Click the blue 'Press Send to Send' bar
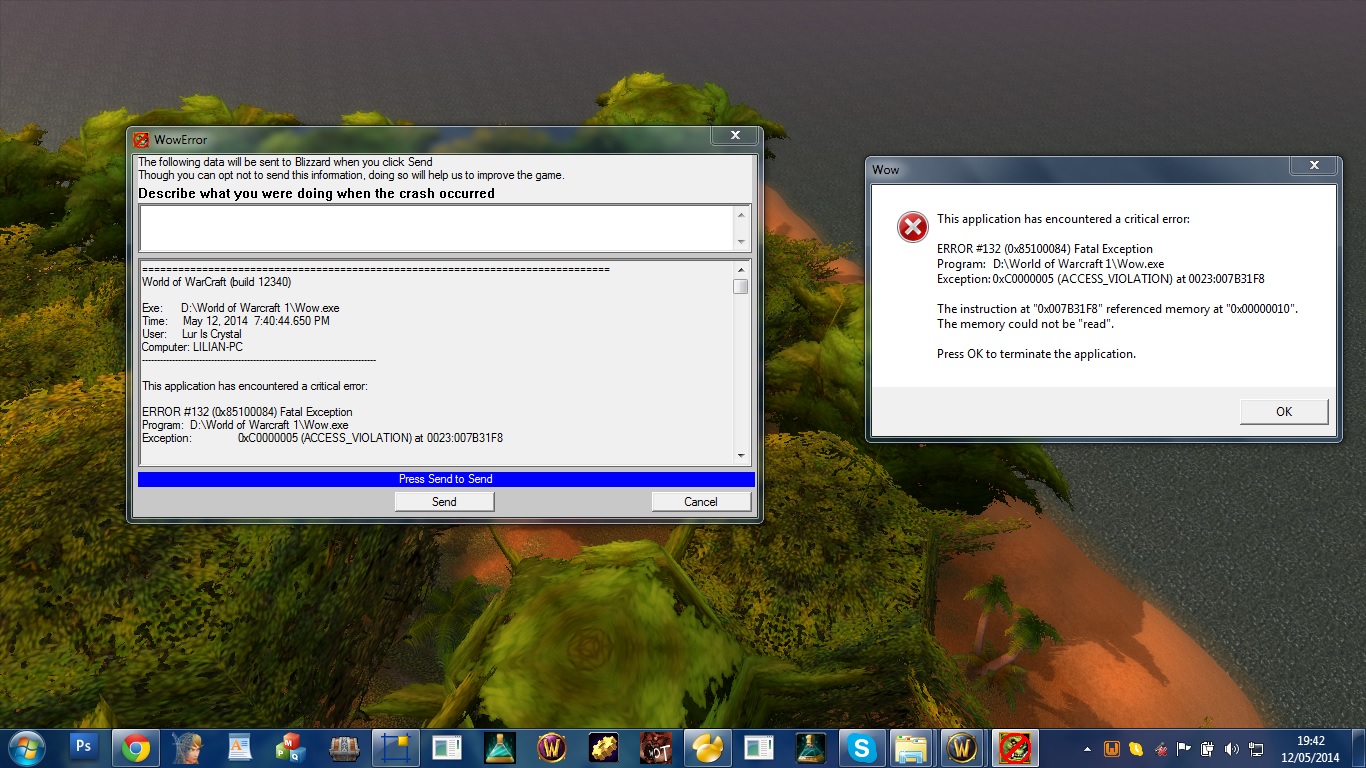This screenshot has width=1366, height=768. (446, 479)
